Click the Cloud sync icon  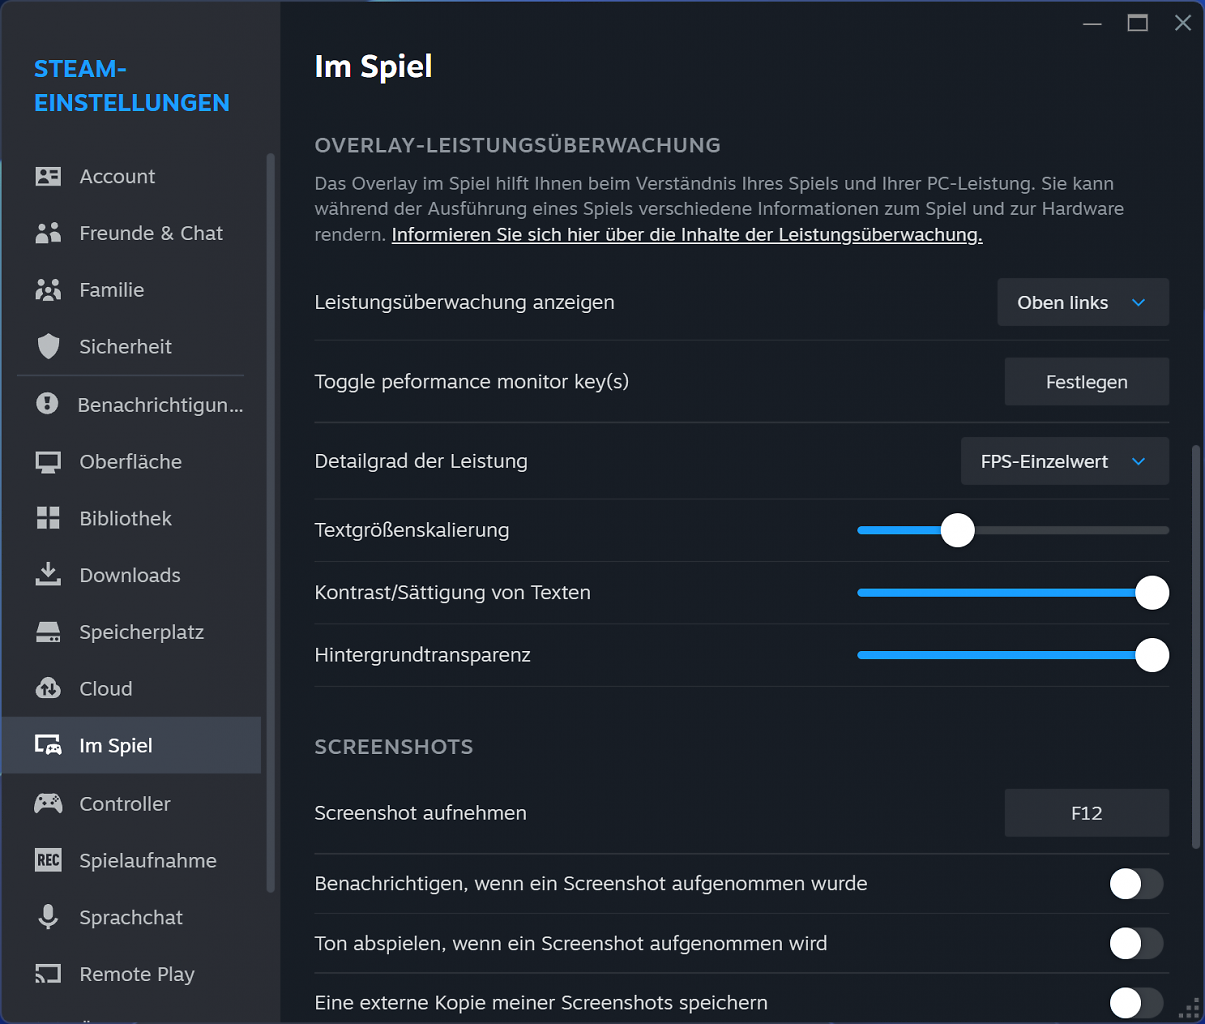[x=48, y=689]
